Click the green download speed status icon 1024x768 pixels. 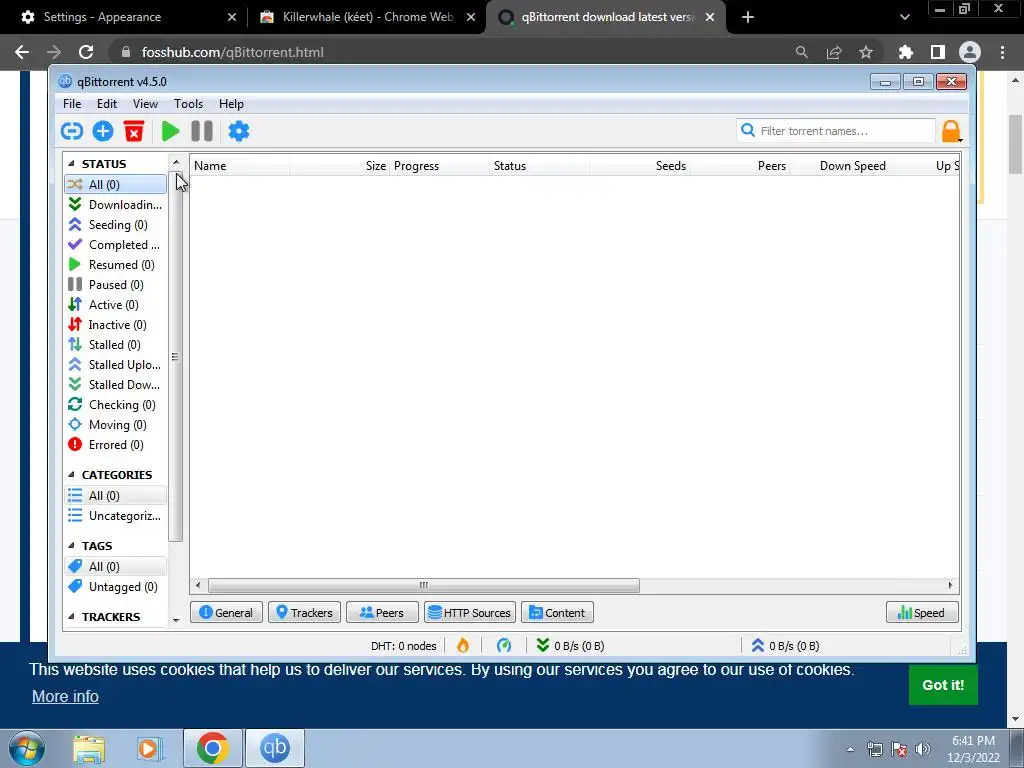point(542,645)
